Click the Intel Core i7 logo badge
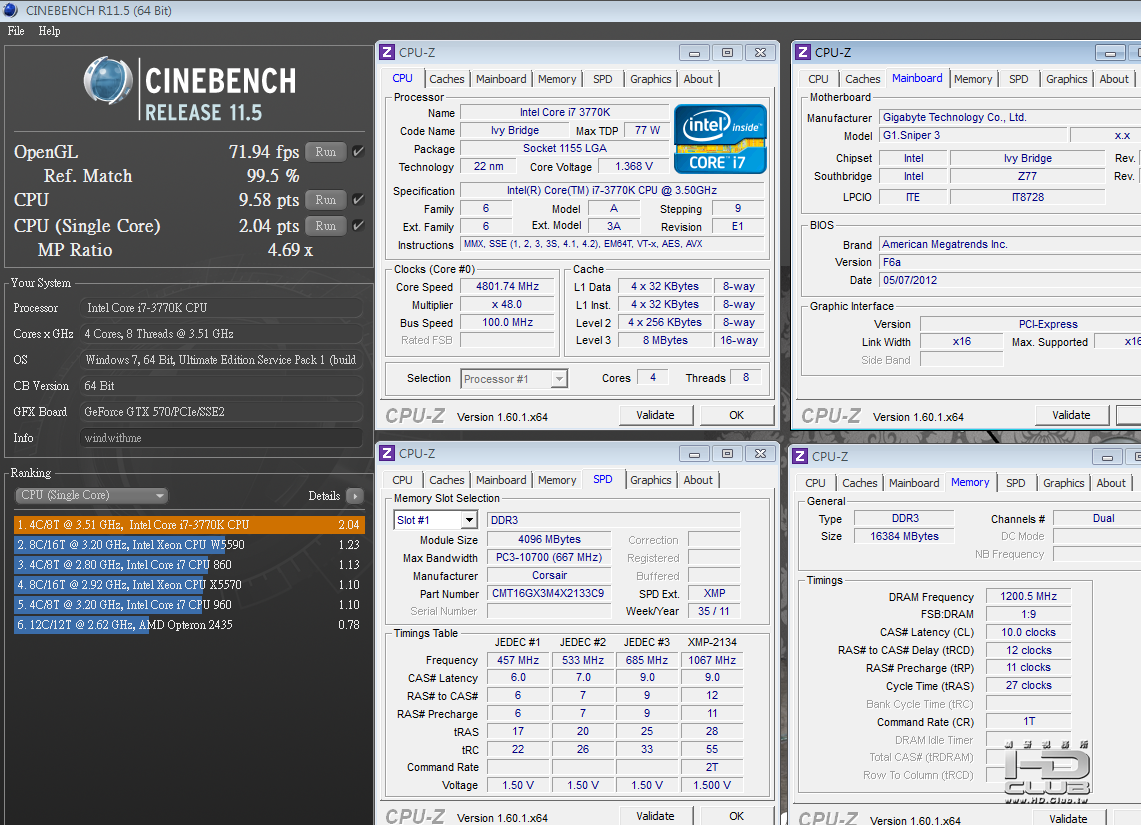 720,139
